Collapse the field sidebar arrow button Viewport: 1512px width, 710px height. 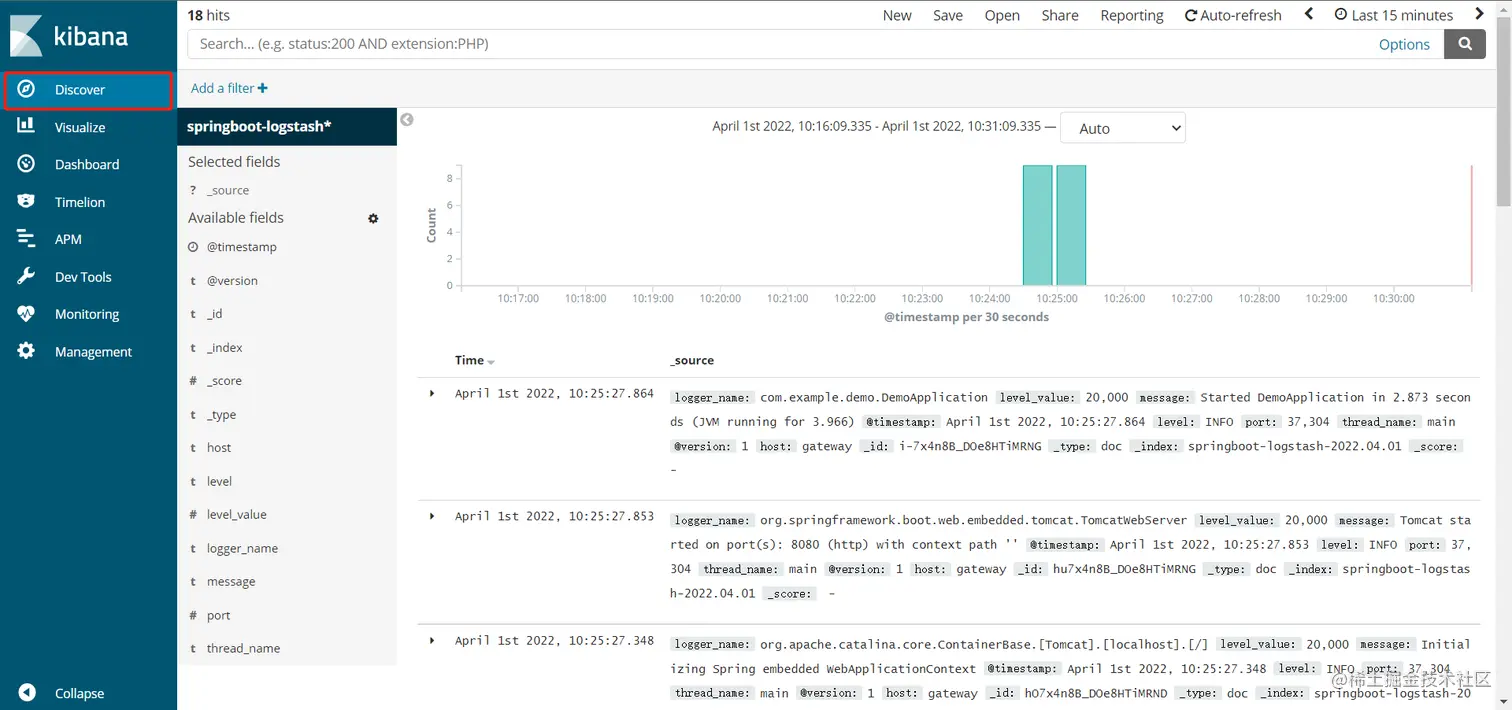(407, 119)
